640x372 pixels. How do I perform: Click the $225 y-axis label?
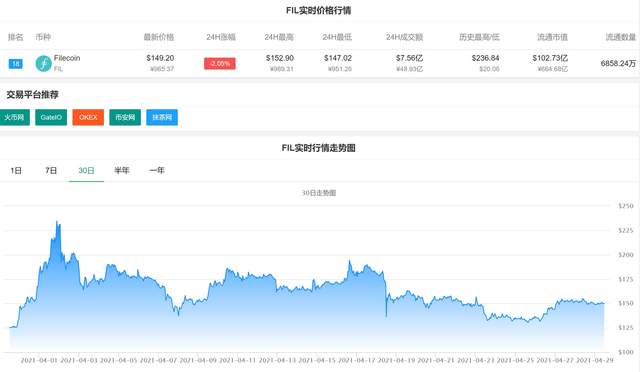pyautogui.click(x=626, y=230)
